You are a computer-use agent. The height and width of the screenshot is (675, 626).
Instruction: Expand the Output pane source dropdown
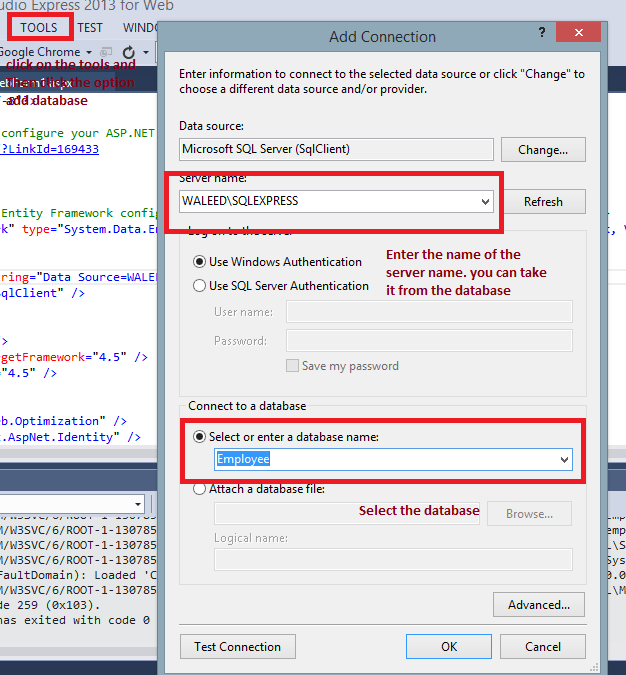coord(136,504)
